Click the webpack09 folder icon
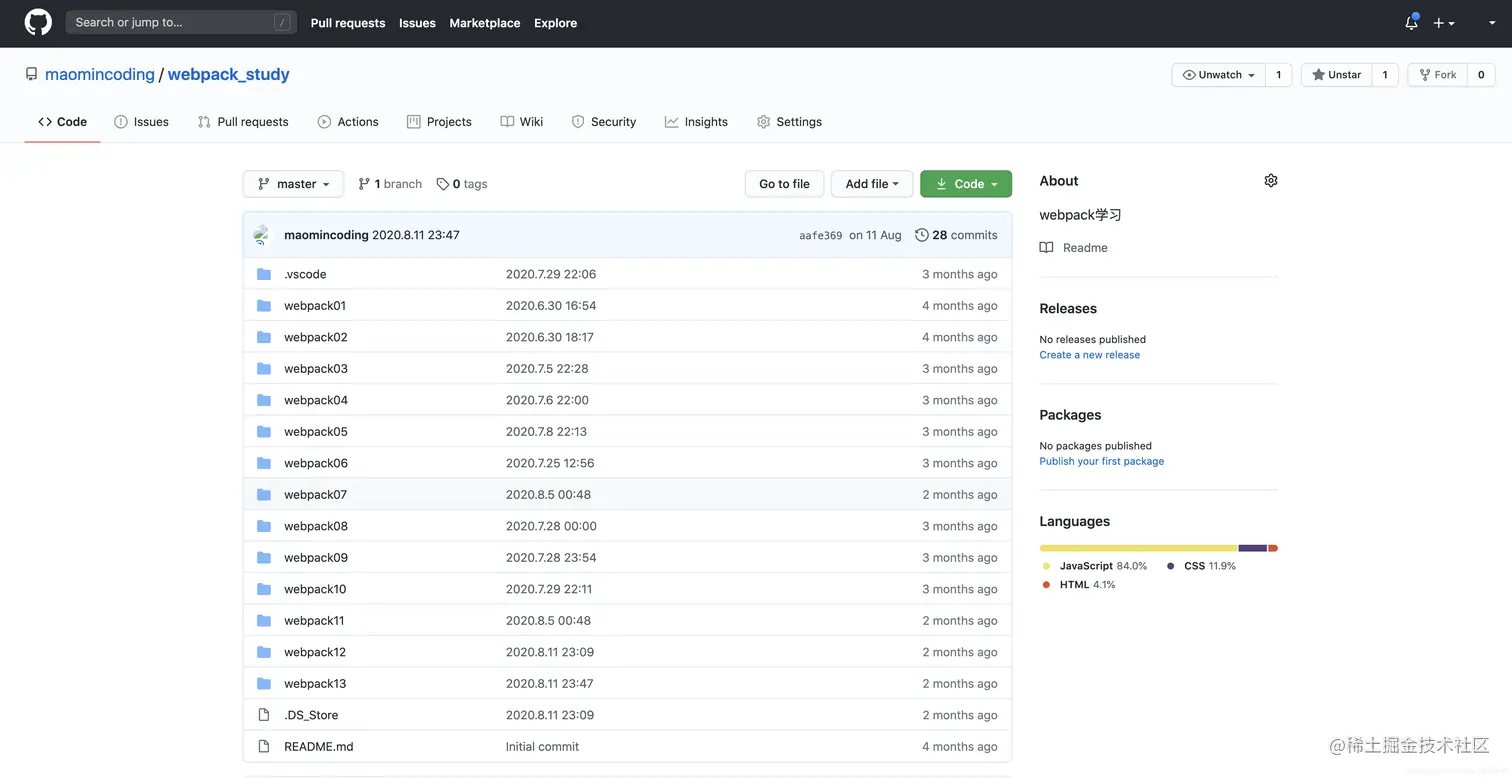This screenshot has width=1512, height=778. (264, 557)
